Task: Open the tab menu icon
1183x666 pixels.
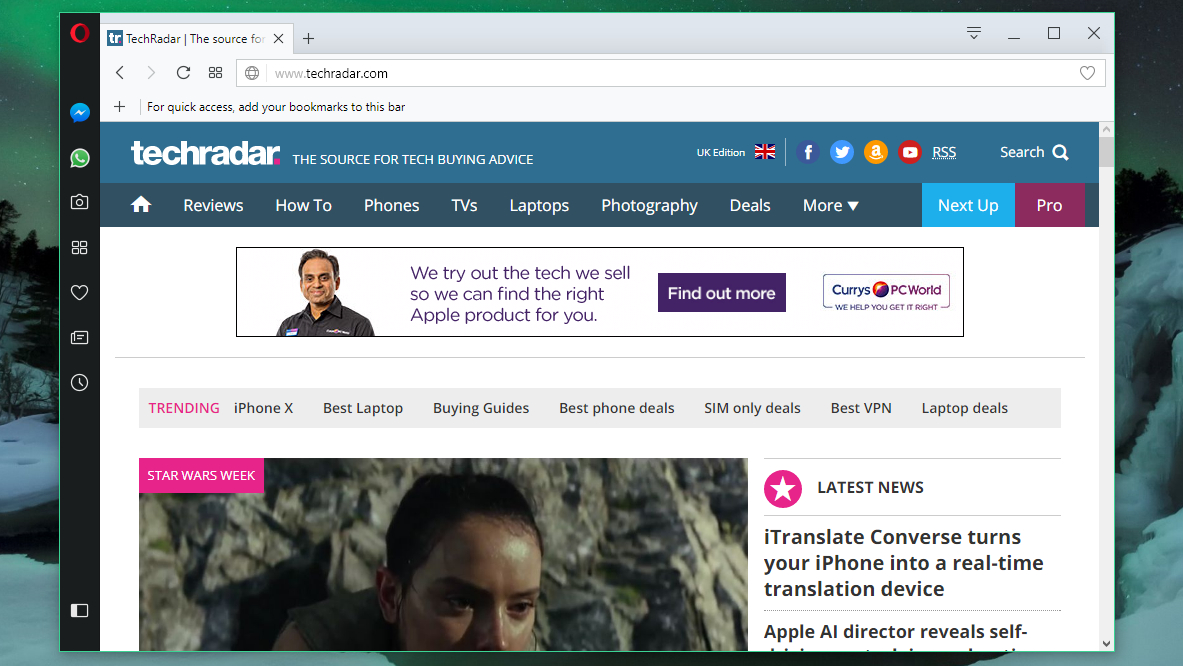Action: pyautogui.click(x=974, y=33)
